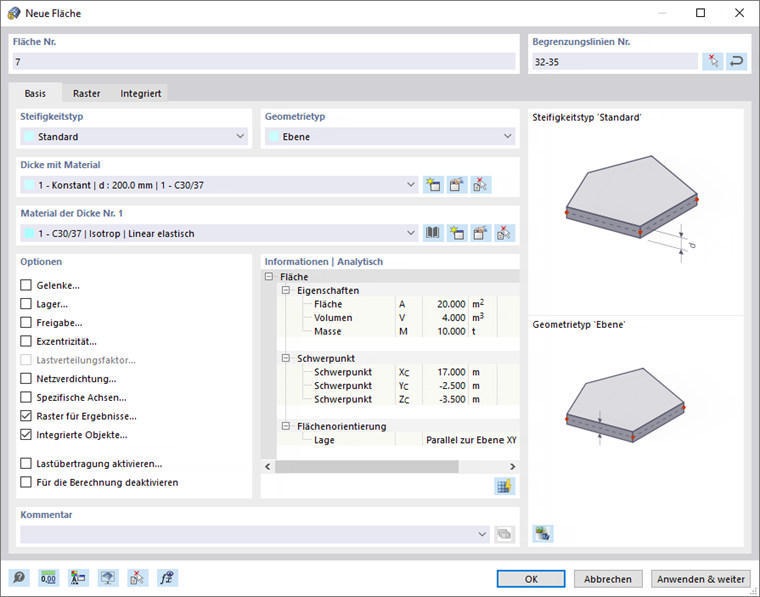Open the Kommentar dropdown arrow

[482, 534]
